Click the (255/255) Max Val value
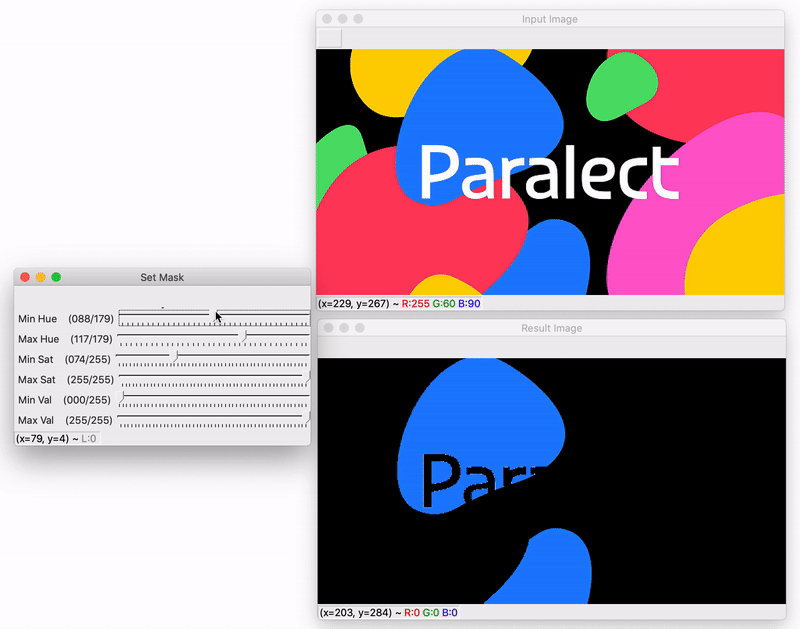 88,421
